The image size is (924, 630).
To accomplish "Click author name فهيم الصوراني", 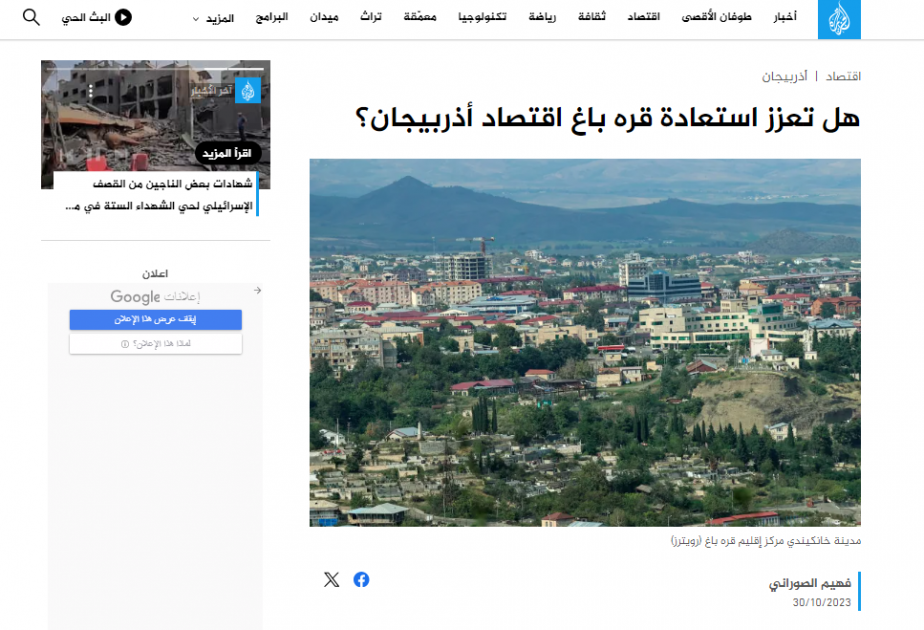I will pyautogui.click(x=810, y=583).
